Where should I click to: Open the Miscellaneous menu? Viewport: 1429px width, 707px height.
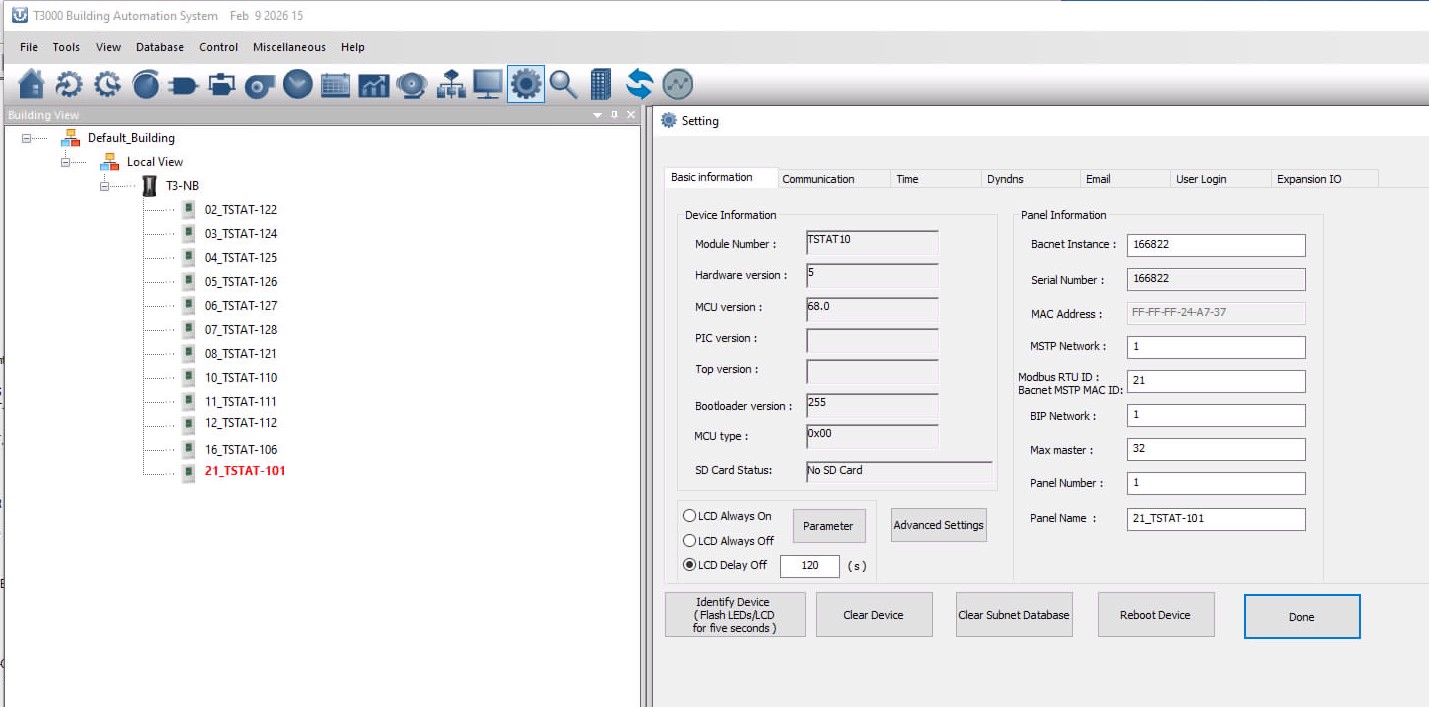tap(289, 47)
